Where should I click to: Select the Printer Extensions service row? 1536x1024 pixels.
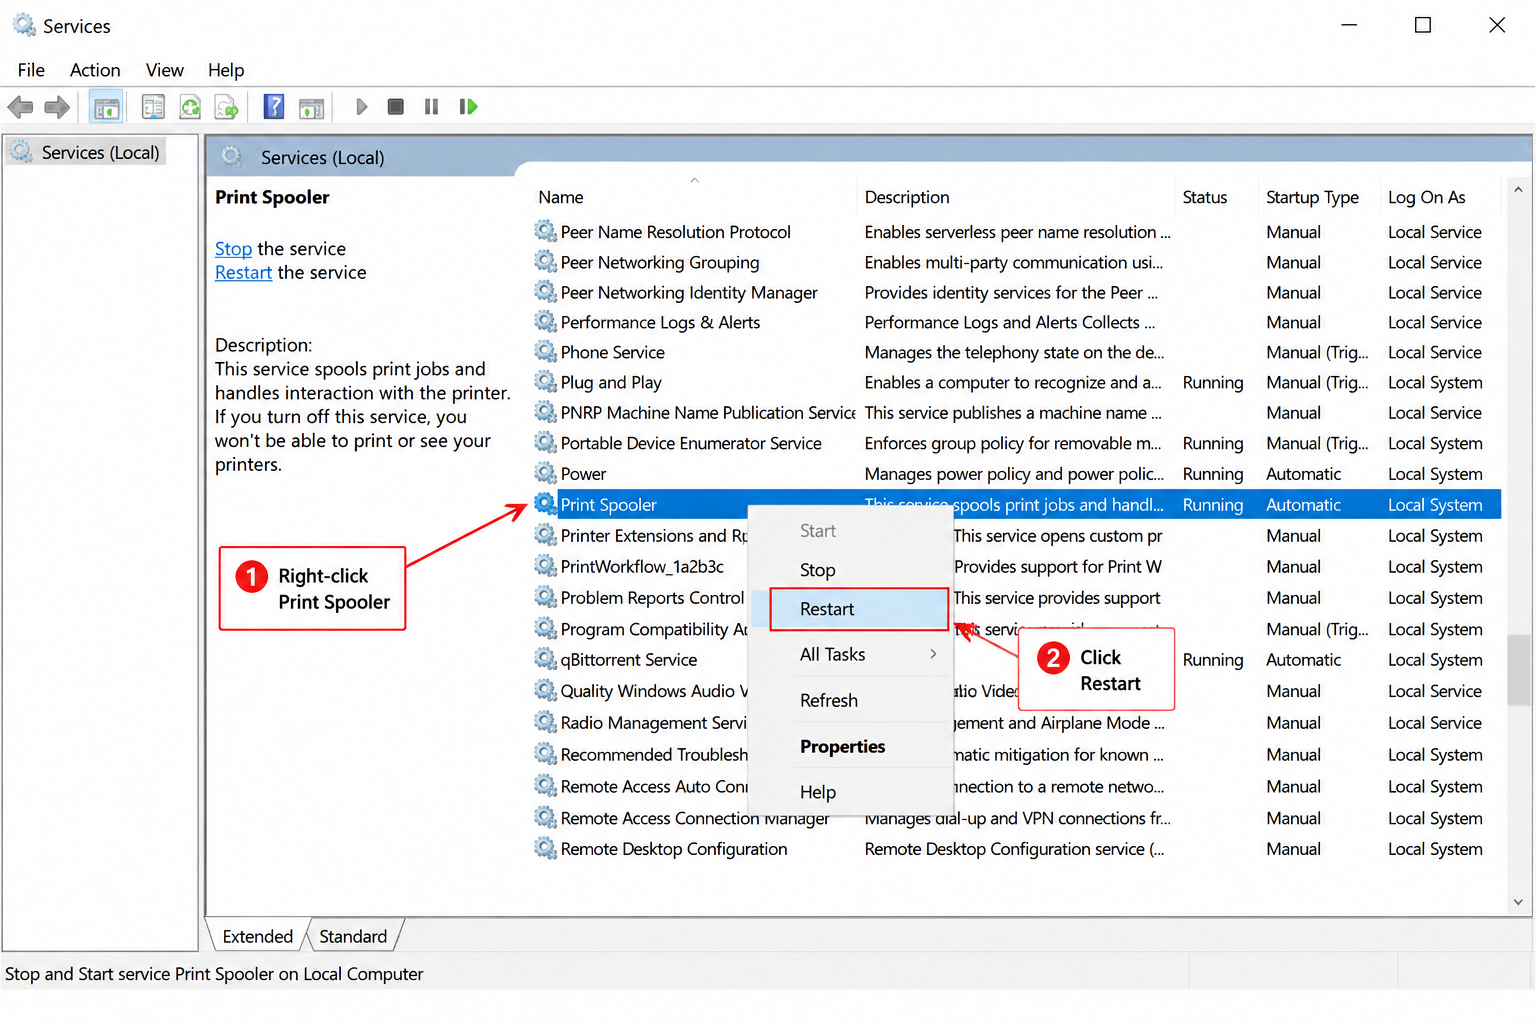(1016, 535)
